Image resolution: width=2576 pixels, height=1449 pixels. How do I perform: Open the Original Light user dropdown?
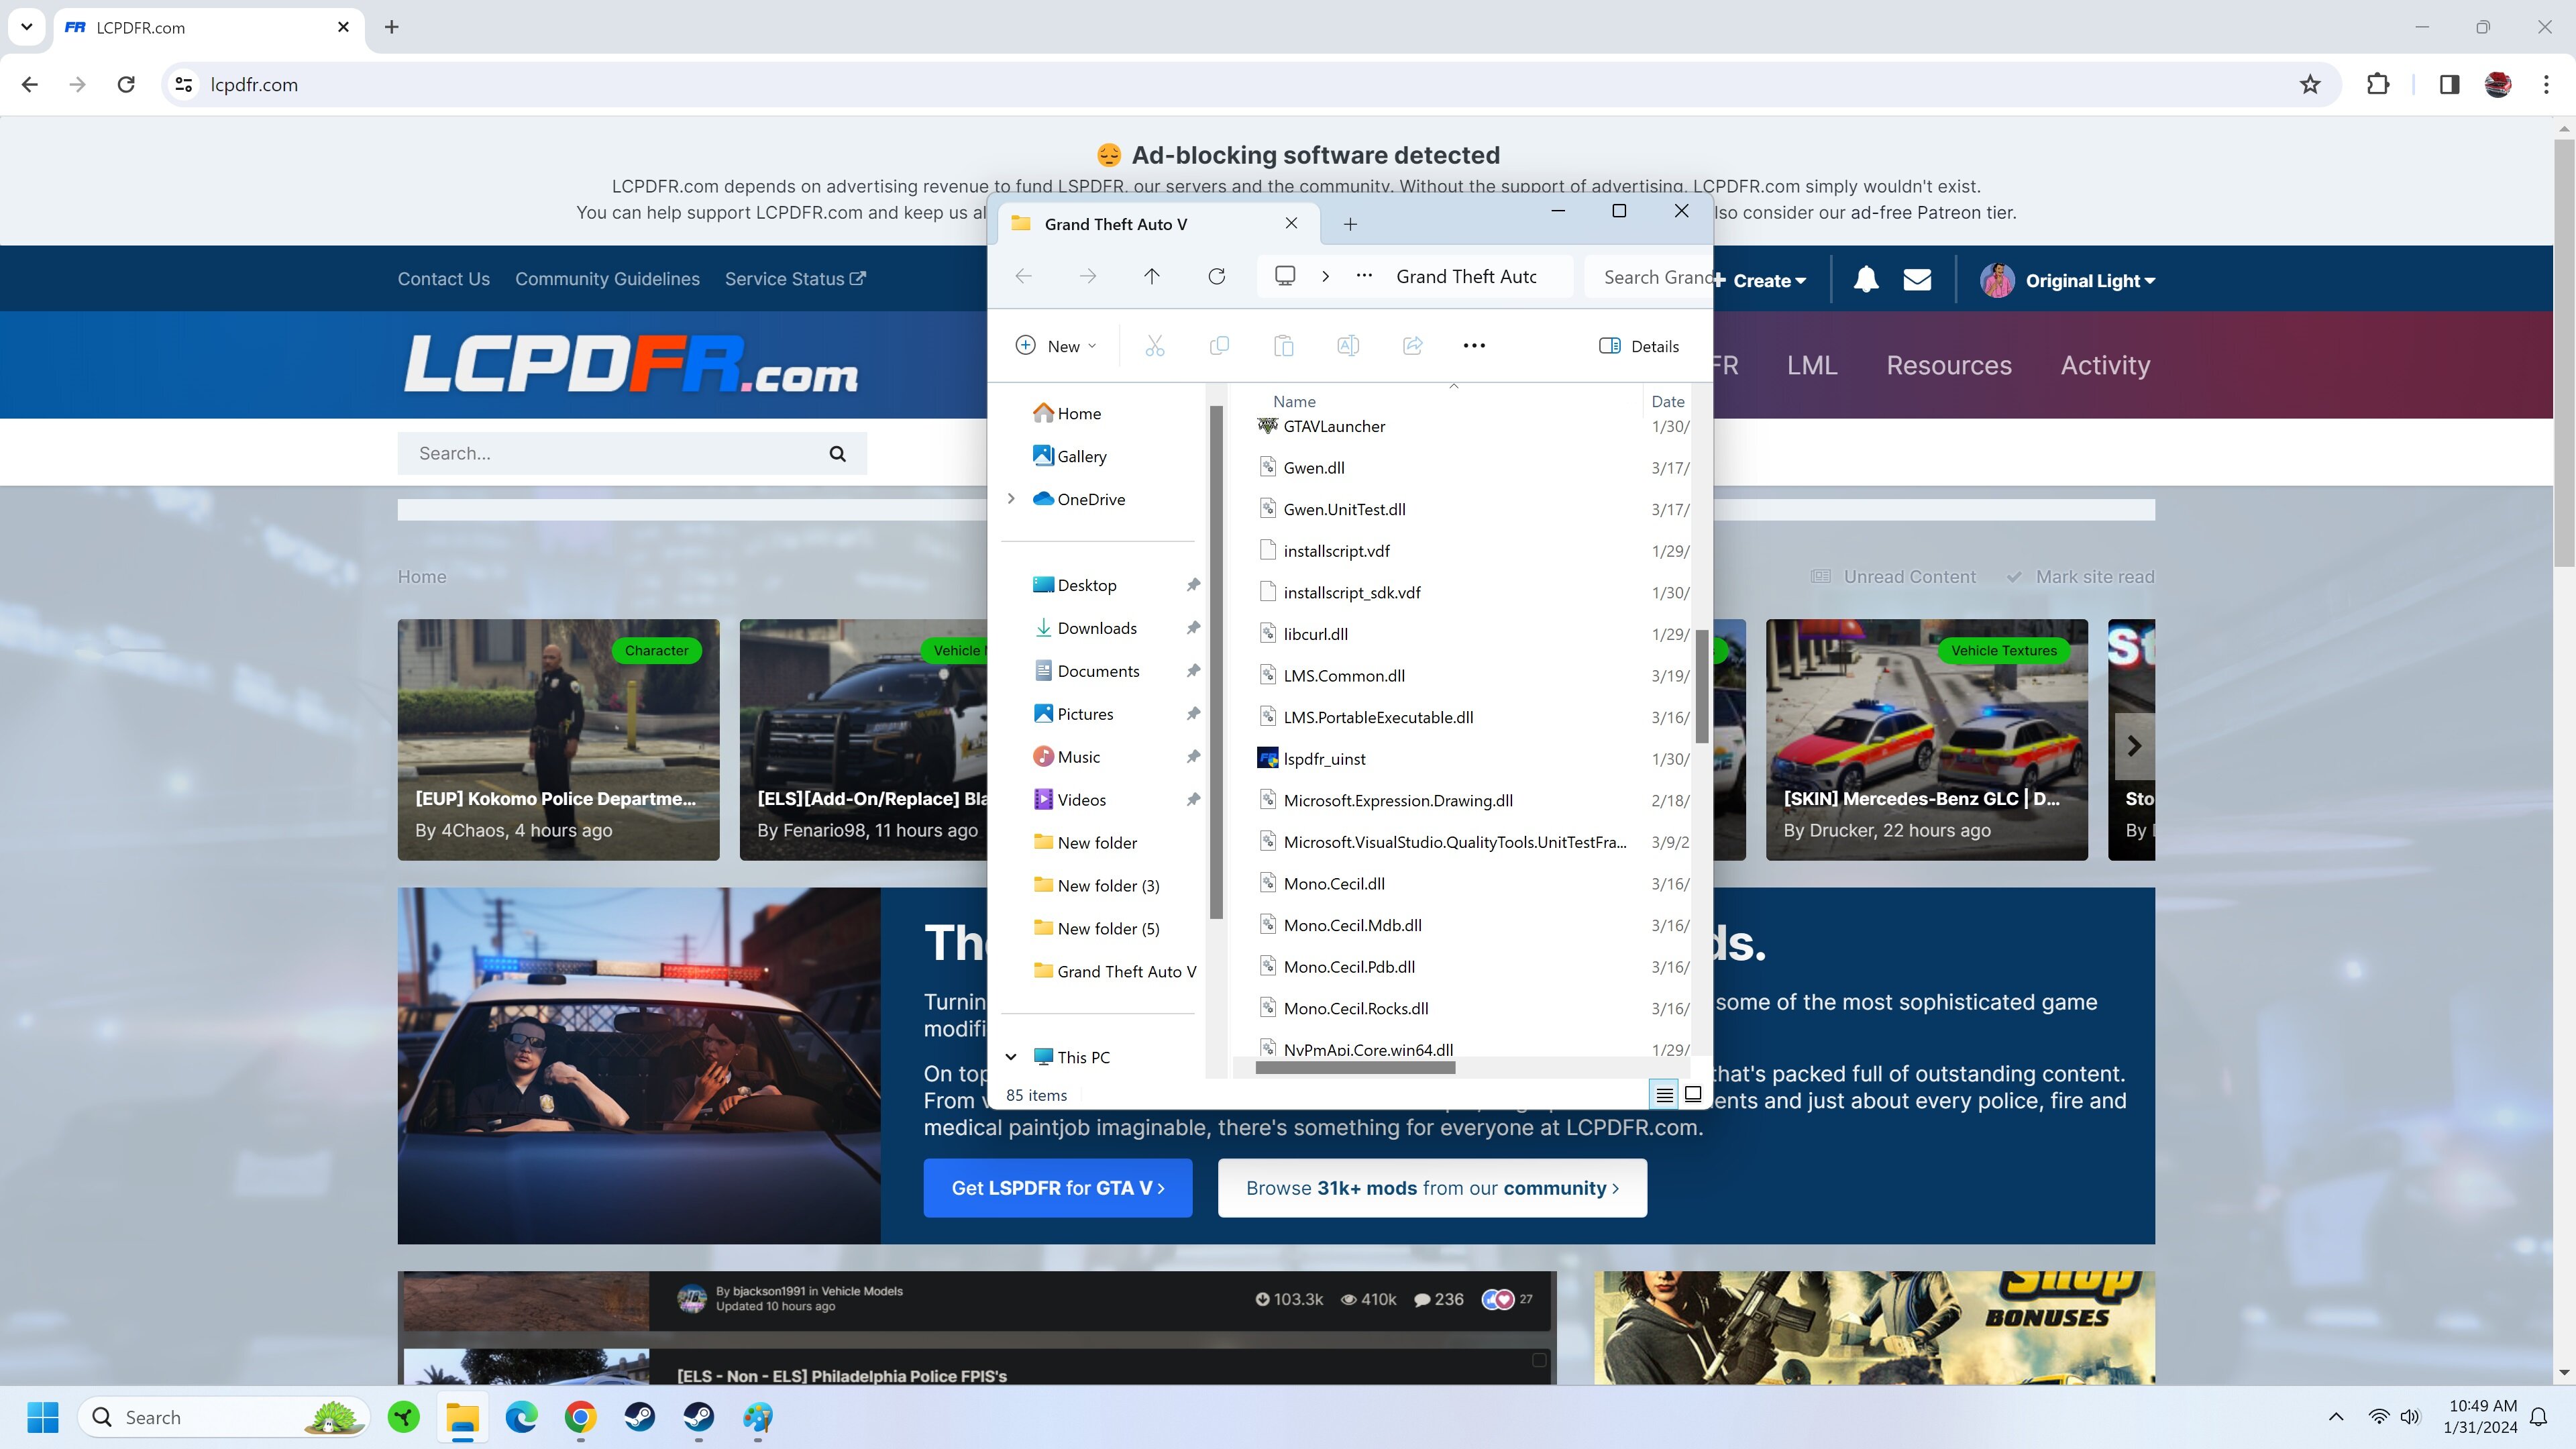pos(2089,281)
